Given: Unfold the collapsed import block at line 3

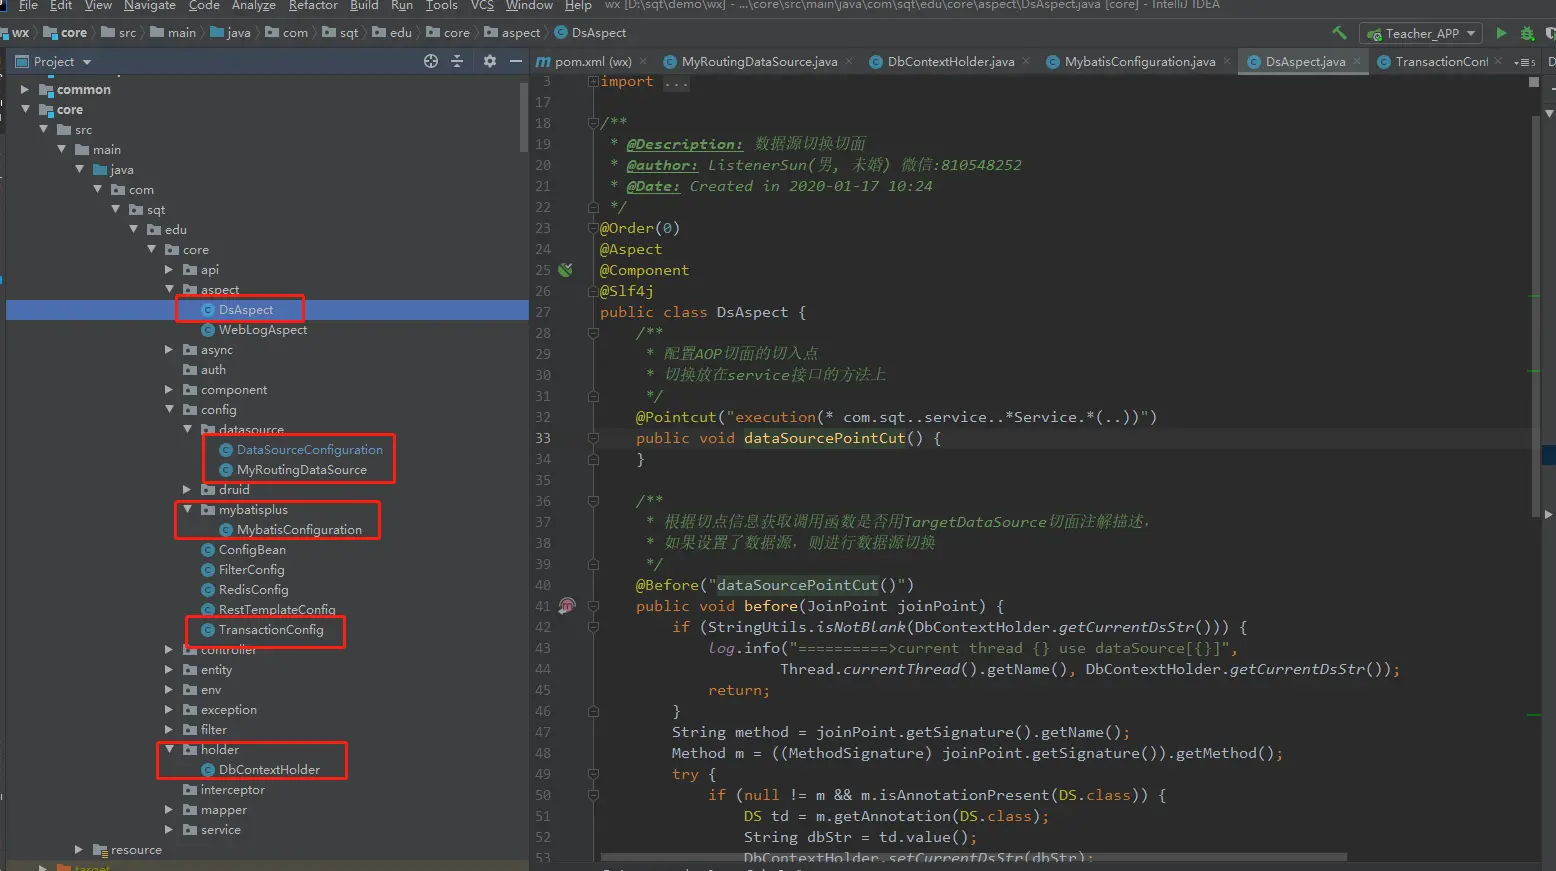Looking at the screenshot, I should click(593, 81).
